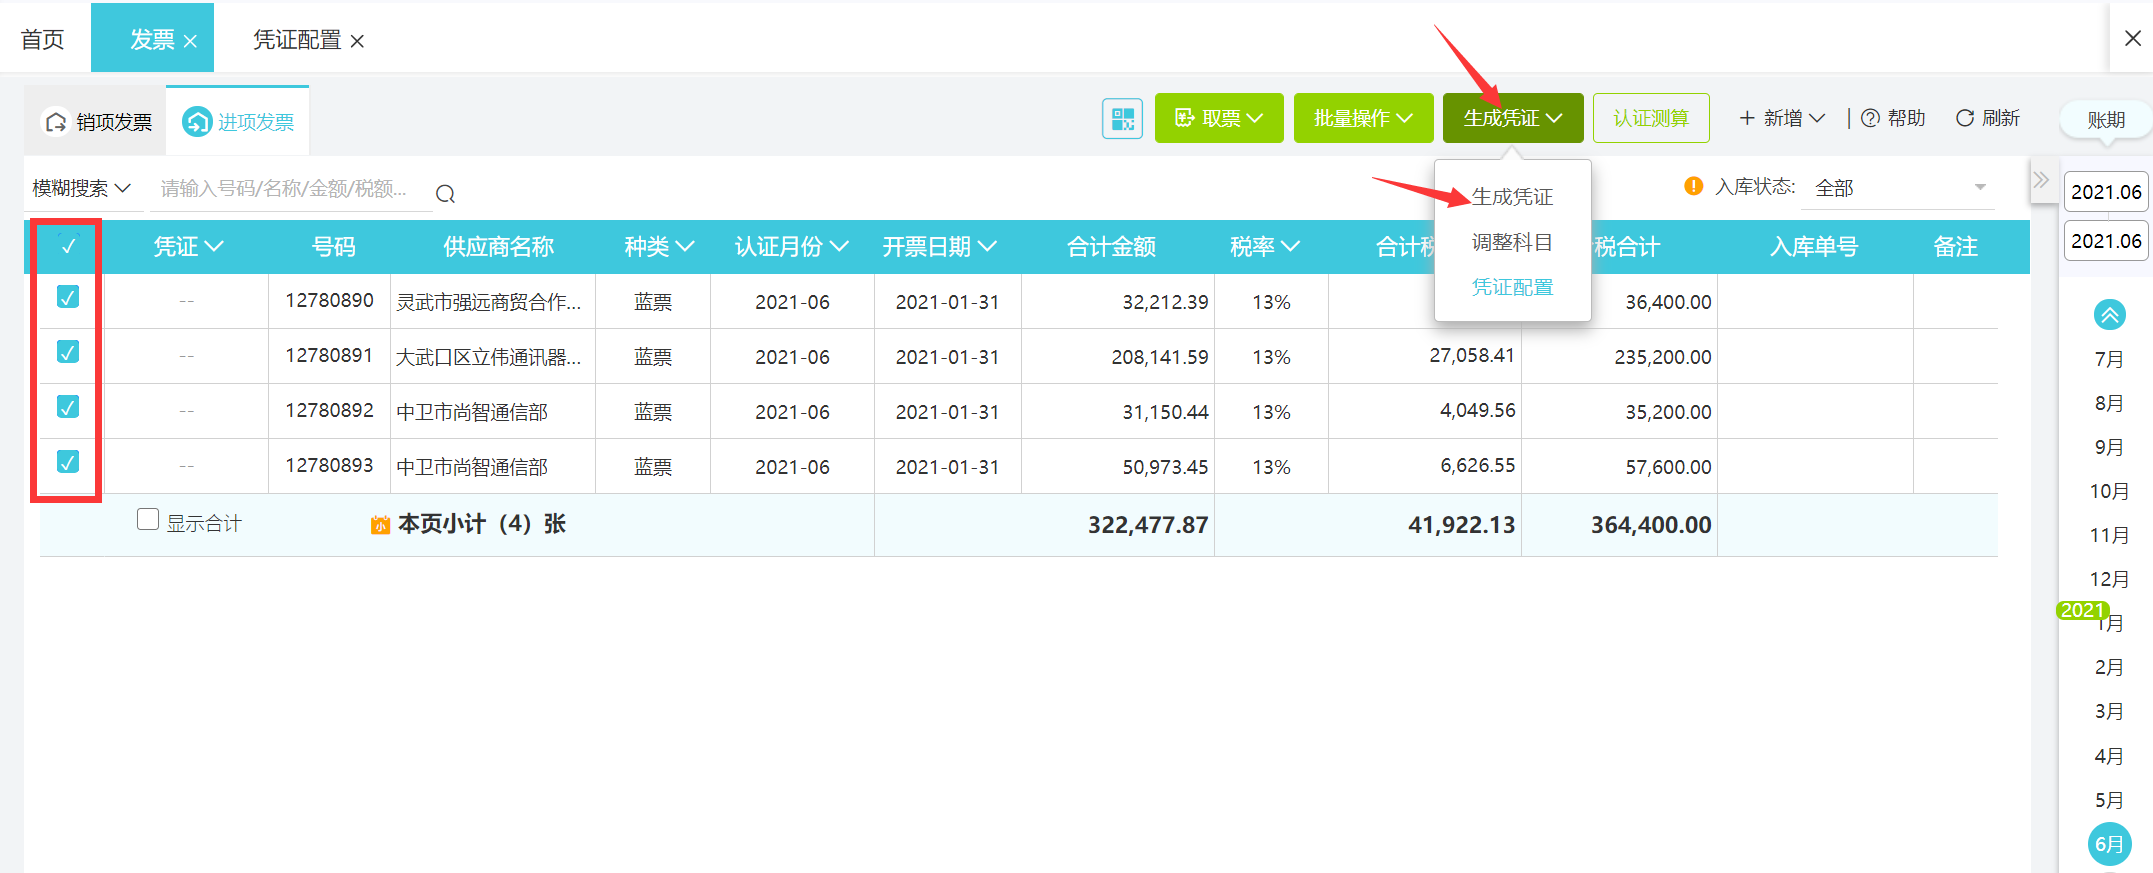
Task: Click total 364,400.00 in subtotal row
Action: (1651, 525)
